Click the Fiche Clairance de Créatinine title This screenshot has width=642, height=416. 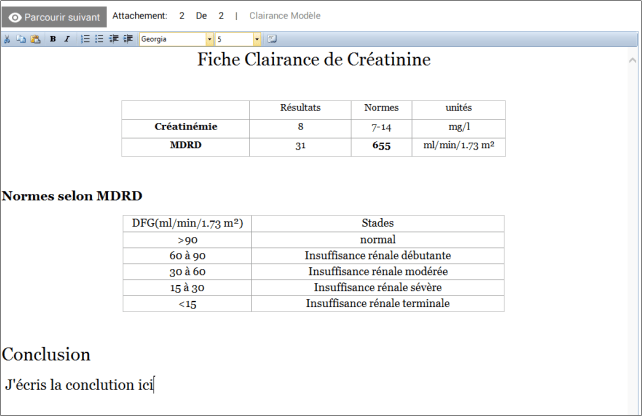(314, 60)
